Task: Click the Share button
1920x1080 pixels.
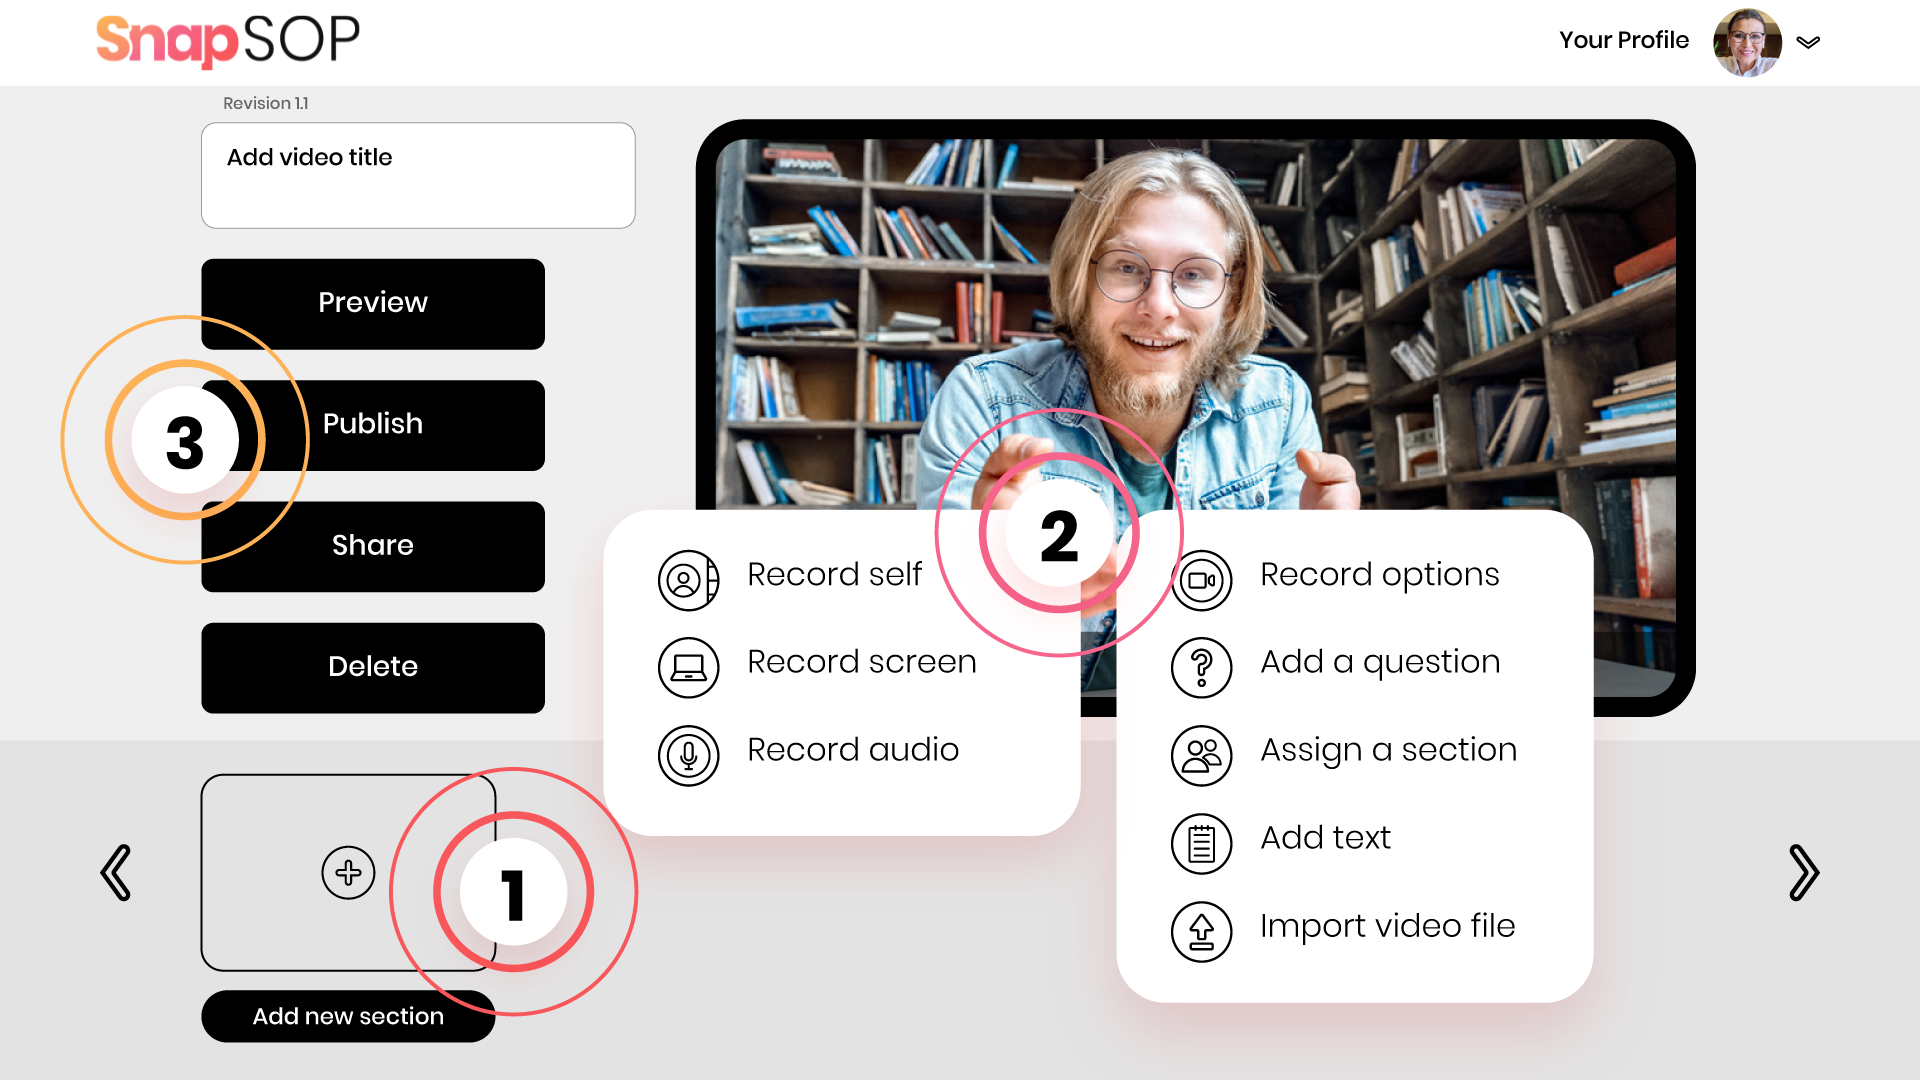Action: tap(373, 546)
